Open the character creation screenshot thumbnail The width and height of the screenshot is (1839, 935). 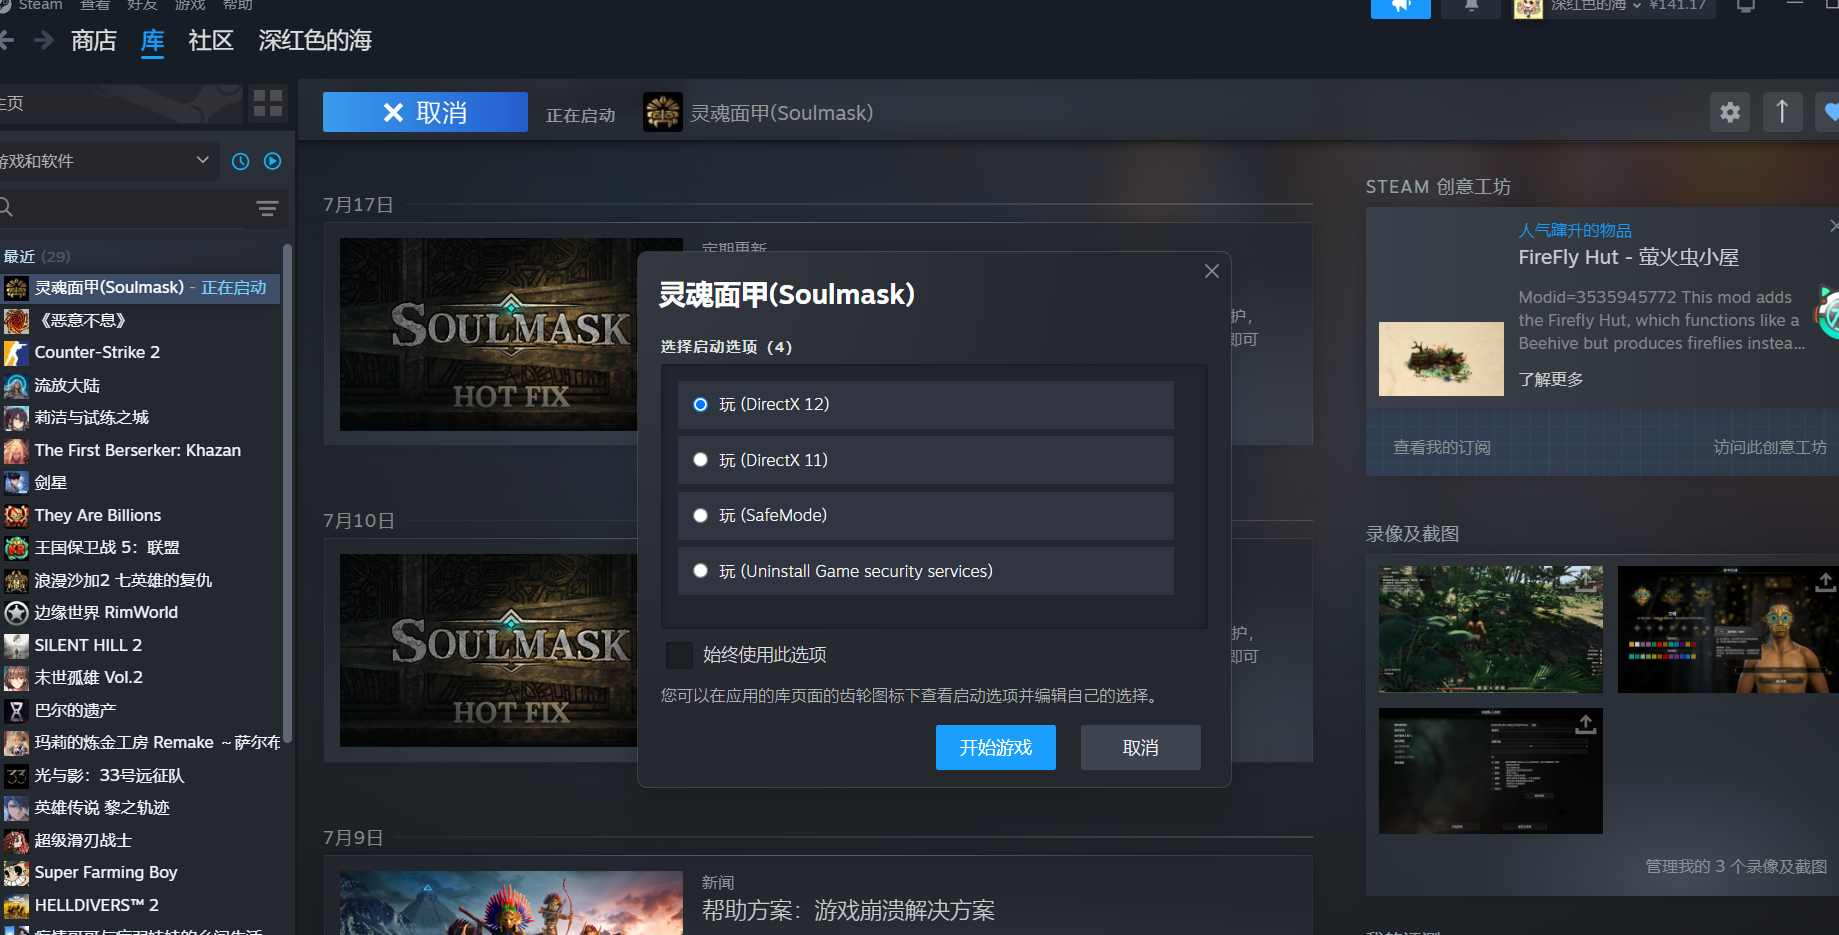[x=1728, y=629]
